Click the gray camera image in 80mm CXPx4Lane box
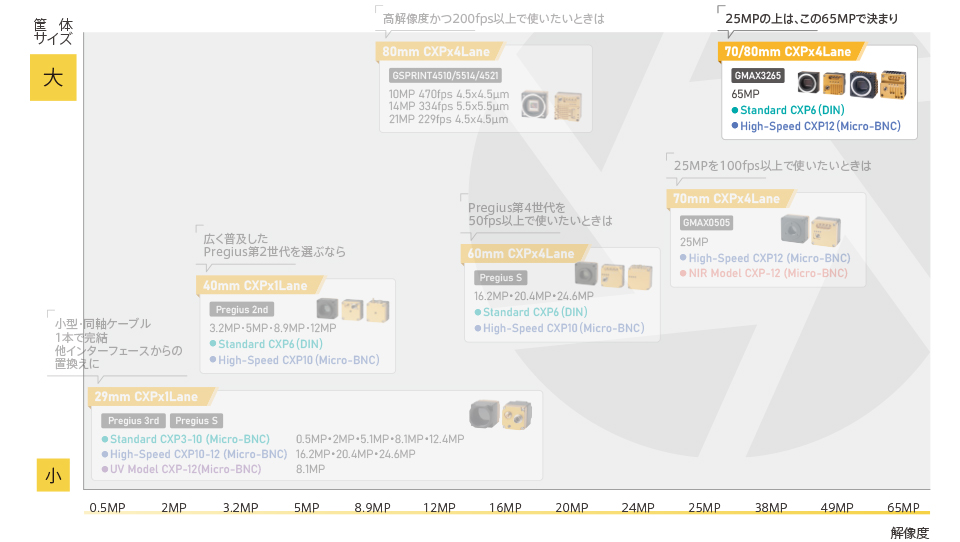Viewport: 960px width, 542px height. coord(536,105)
